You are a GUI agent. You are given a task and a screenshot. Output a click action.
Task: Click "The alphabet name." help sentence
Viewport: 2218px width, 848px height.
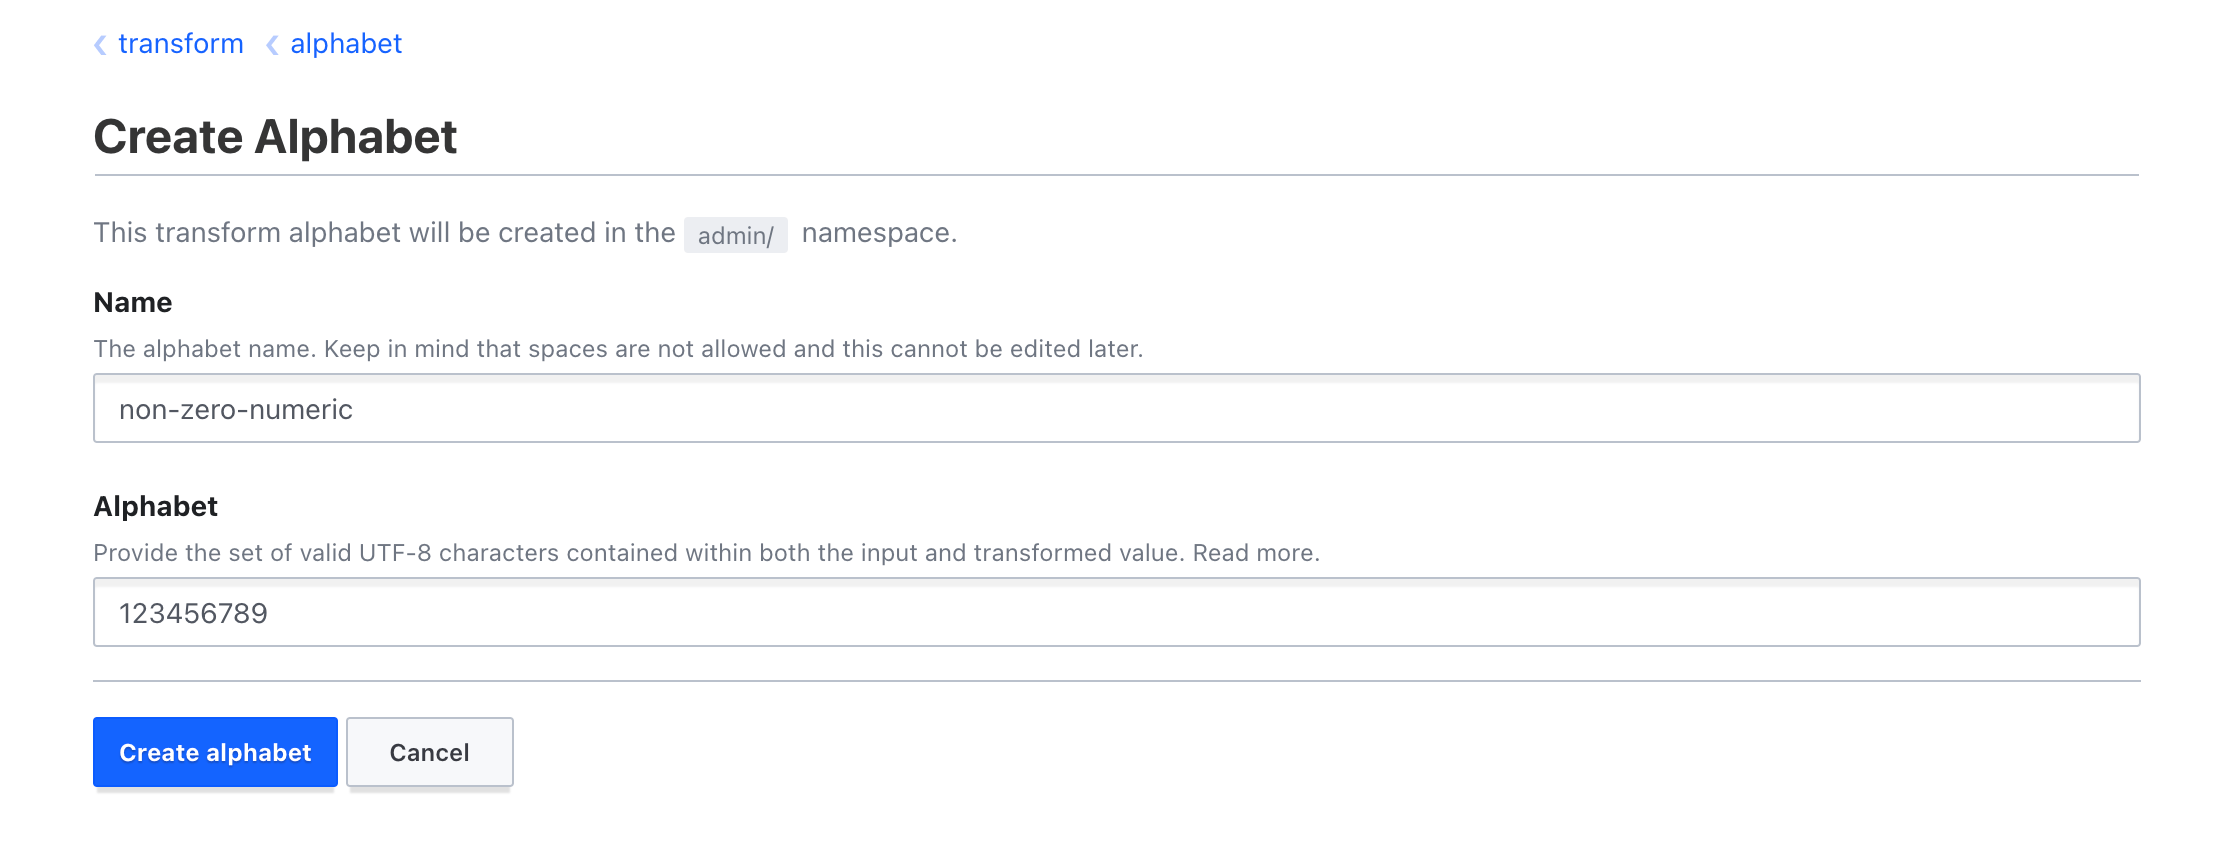[204, 349]
